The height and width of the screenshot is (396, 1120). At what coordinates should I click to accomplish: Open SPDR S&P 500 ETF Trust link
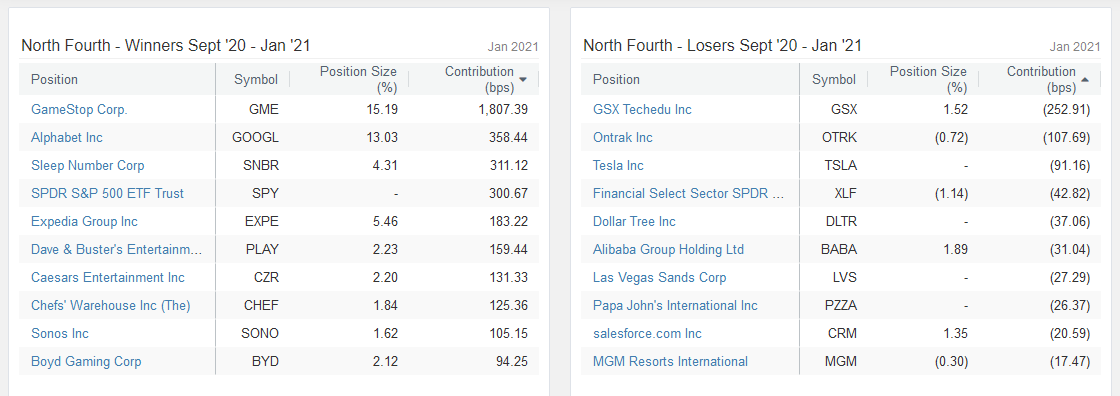coord(107,193)
